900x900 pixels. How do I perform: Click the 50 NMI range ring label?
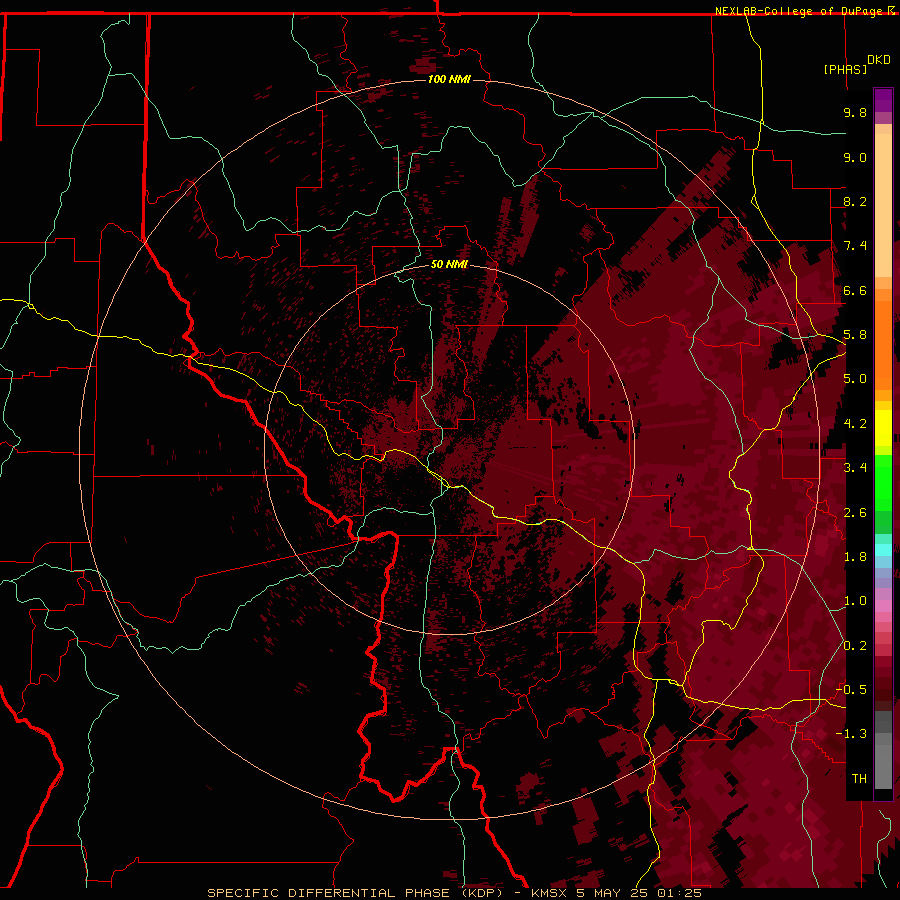coord(449,264)
